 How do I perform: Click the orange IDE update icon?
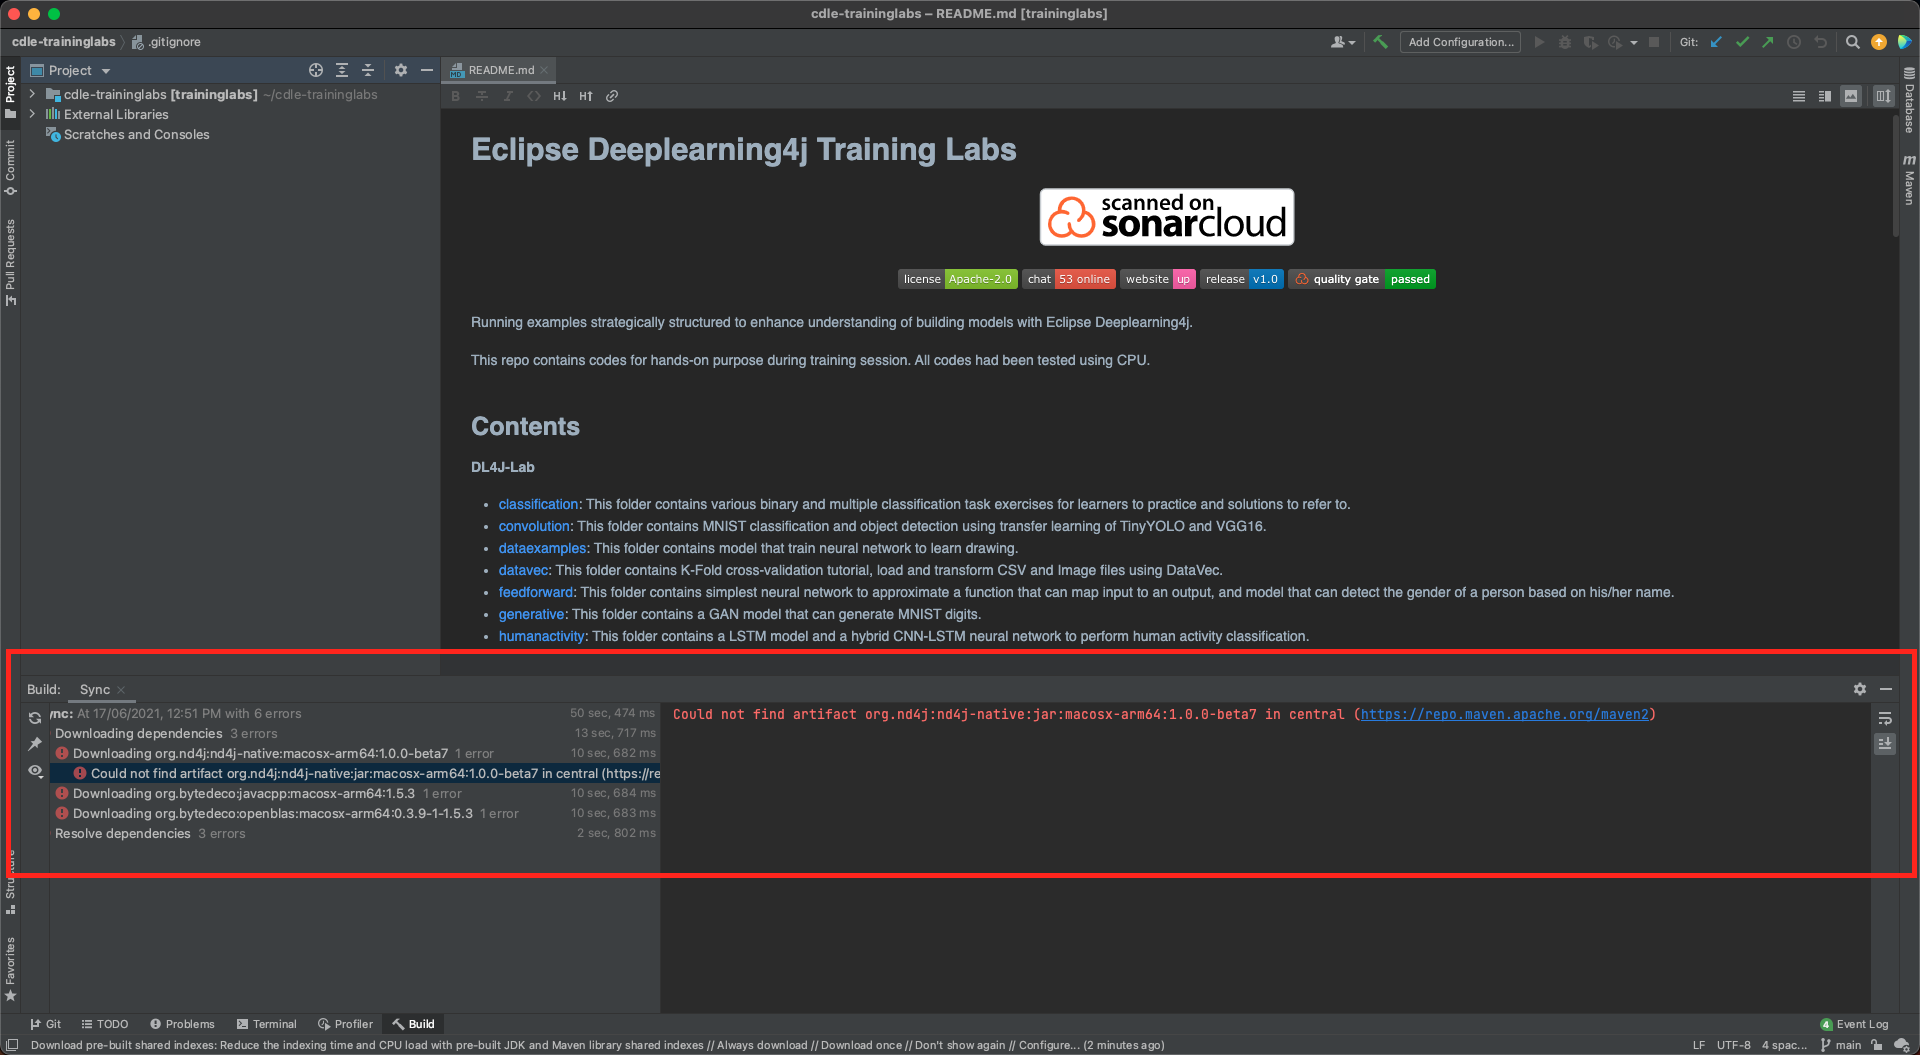[1879, 42]
